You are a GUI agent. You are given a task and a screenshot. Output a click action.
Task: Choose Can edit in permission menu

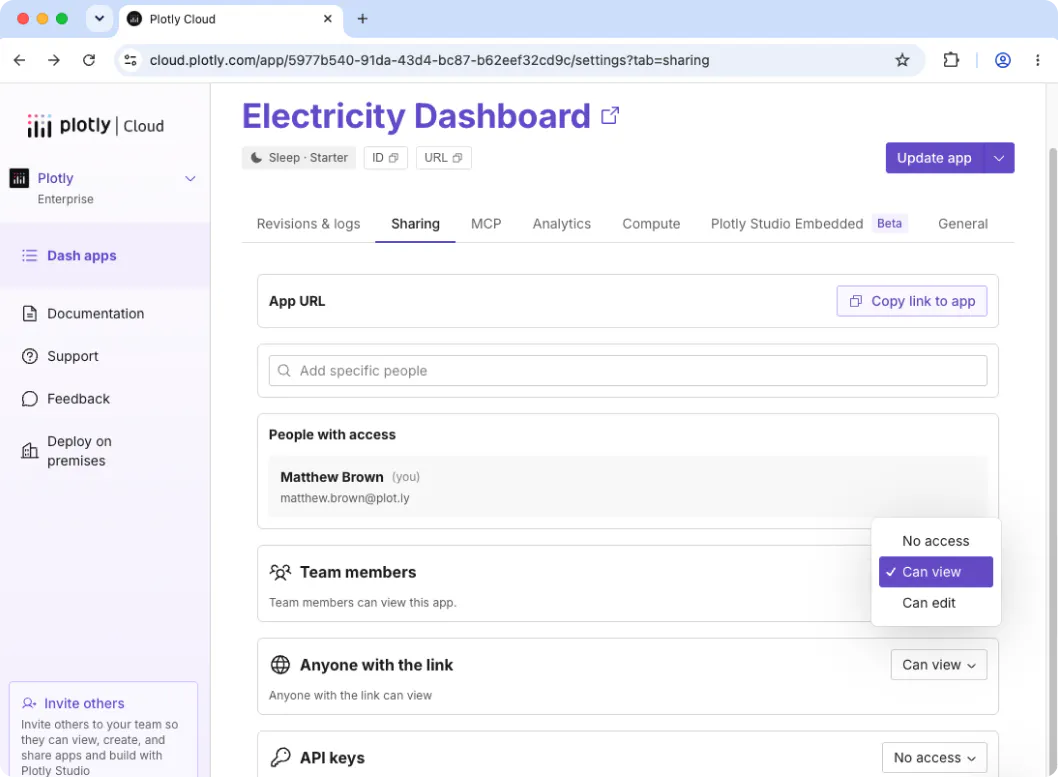[x=936, y=603]
